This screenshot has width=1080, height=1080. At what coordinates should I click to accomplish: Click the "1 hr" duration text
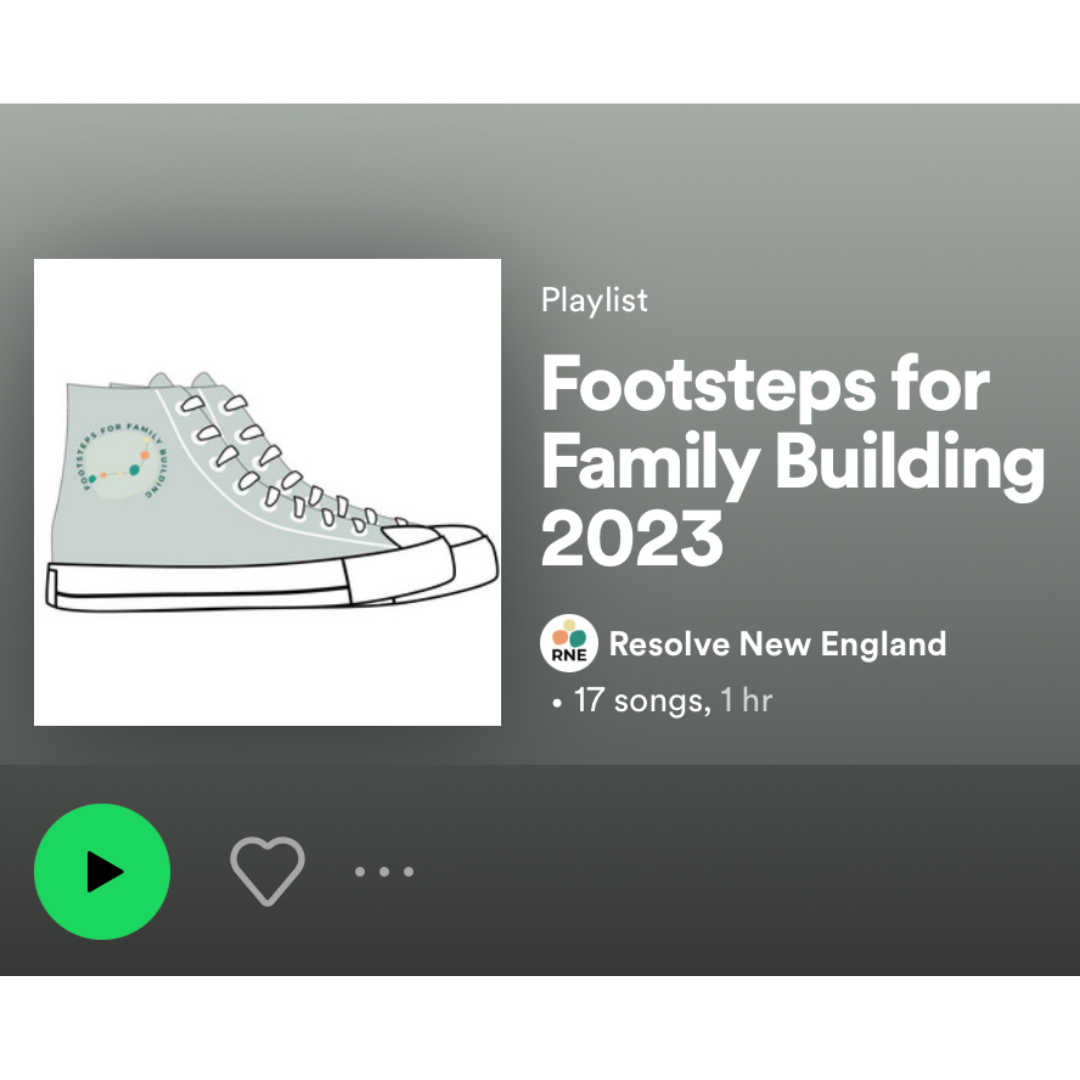tap(746, 700)
